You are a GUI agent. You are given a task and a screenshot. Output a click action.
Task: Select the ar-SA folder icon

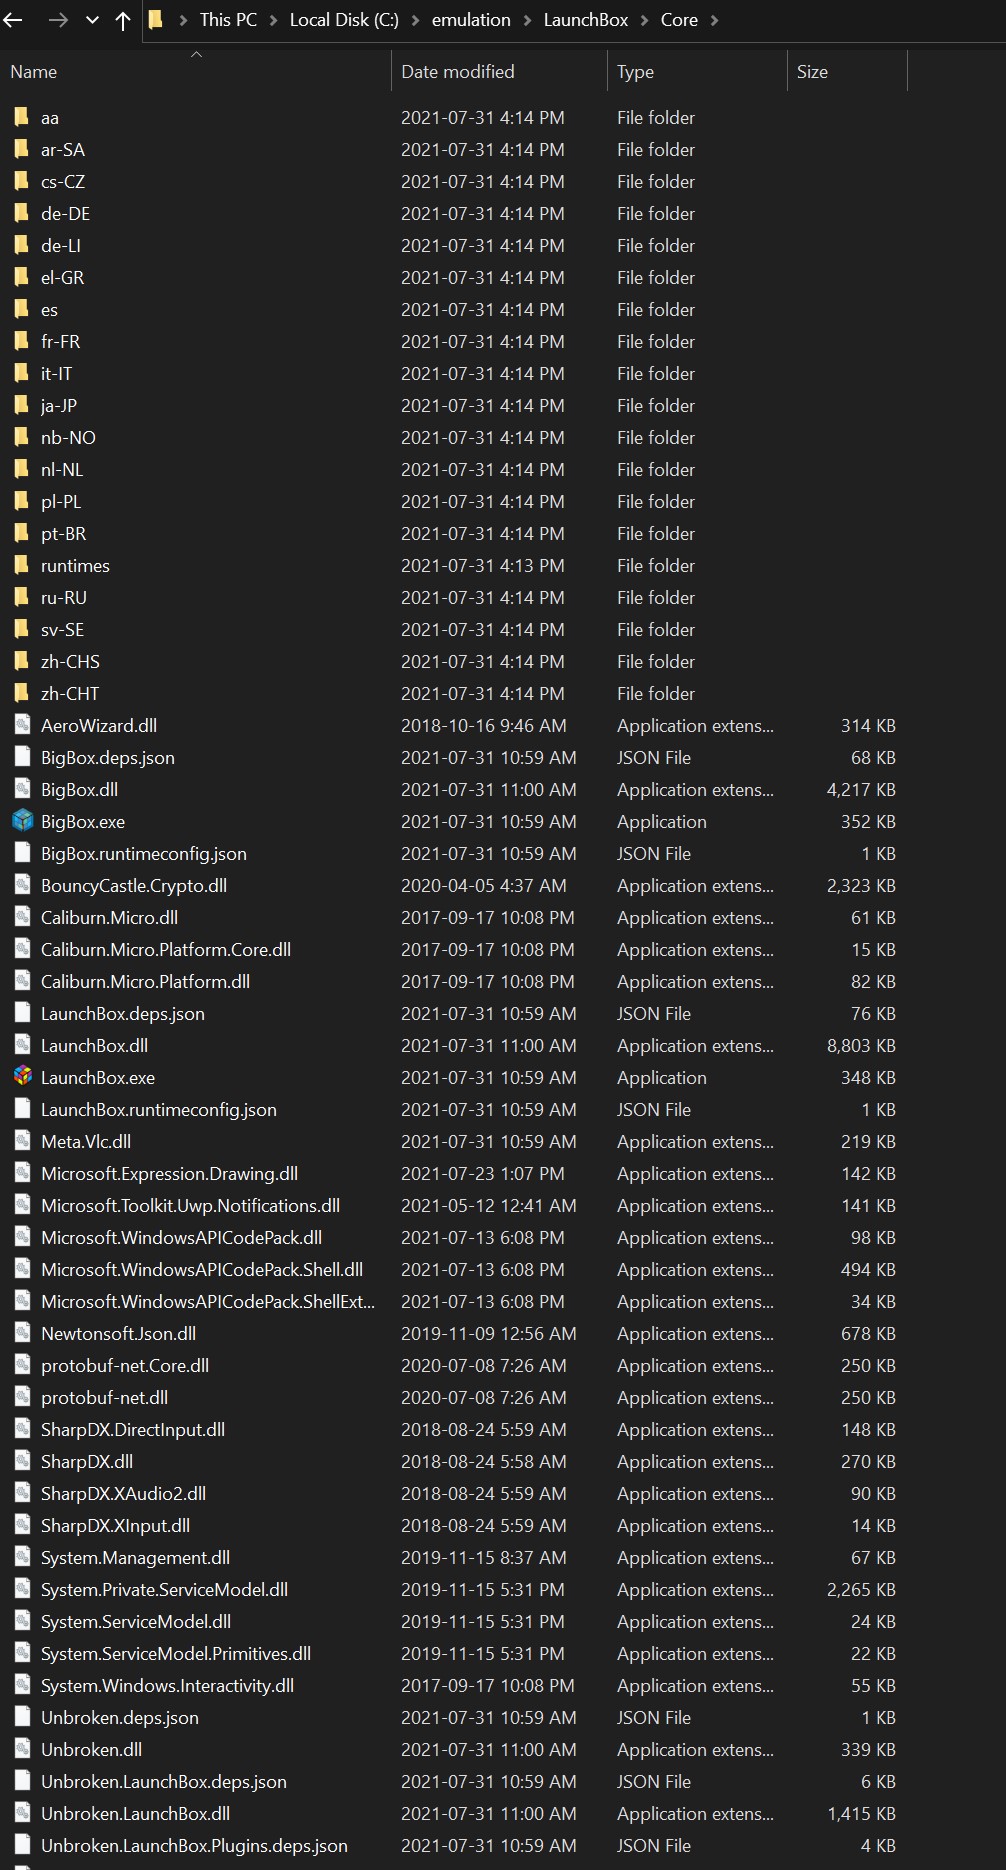pos(22,149)
